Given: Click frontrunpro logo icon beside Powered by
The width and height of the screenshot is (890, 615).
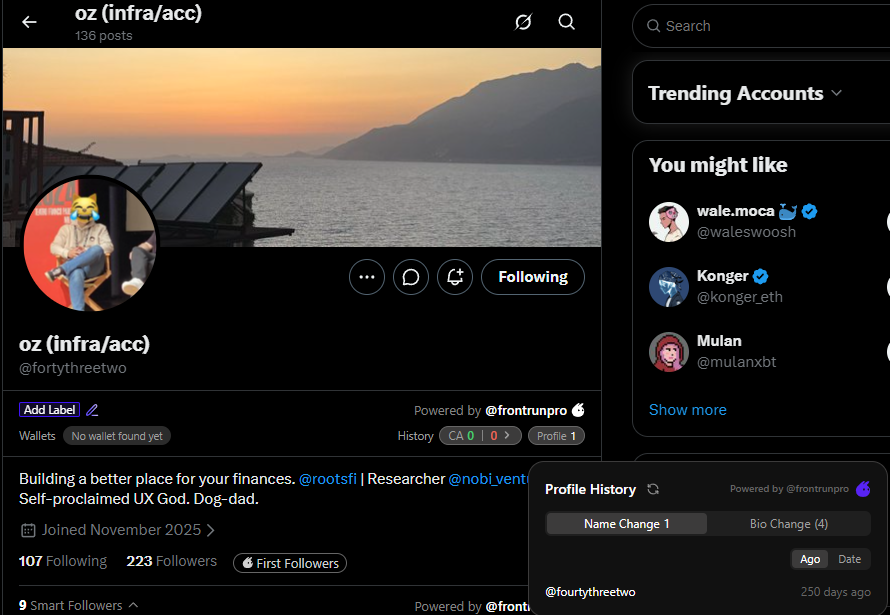Looking at the screenshot, I should (578, 410).
